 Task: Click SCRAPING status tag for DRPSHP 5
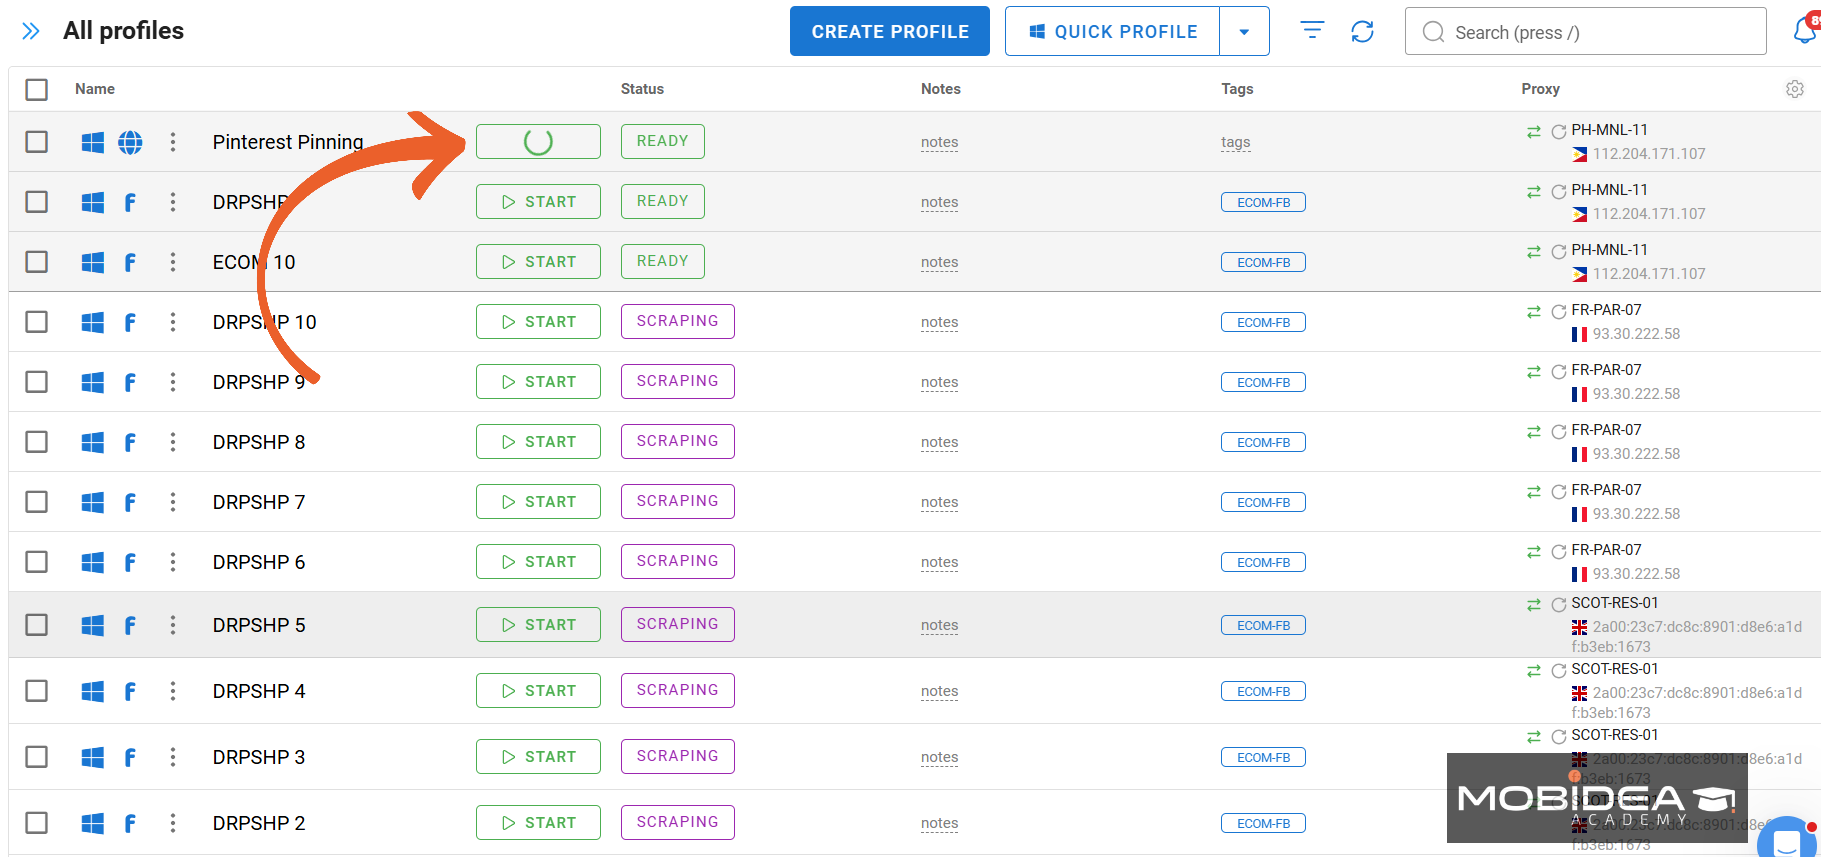point(677,624)
